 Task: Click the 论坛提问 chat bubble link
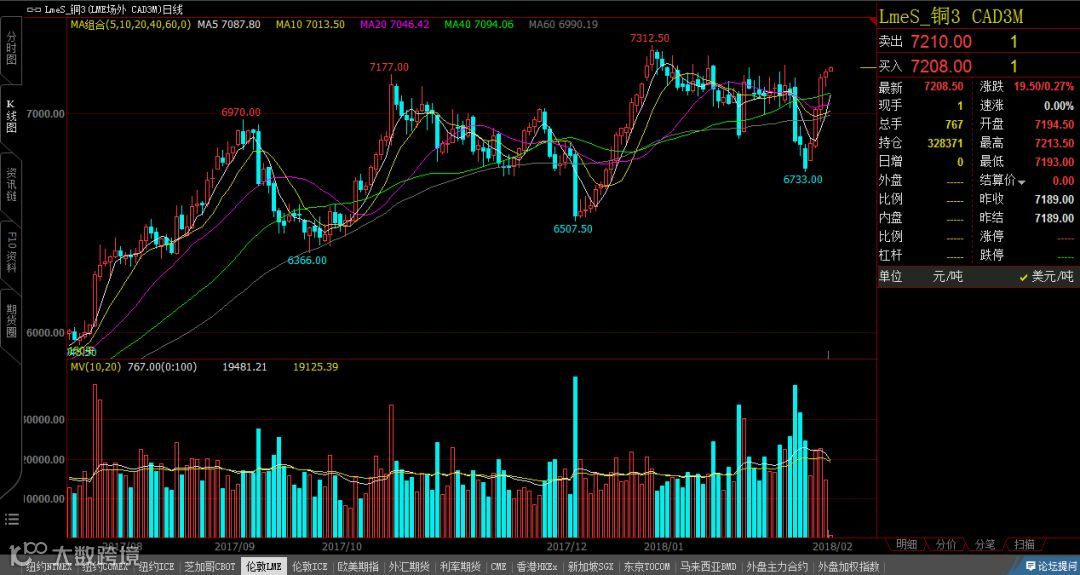coord(1052,567)
